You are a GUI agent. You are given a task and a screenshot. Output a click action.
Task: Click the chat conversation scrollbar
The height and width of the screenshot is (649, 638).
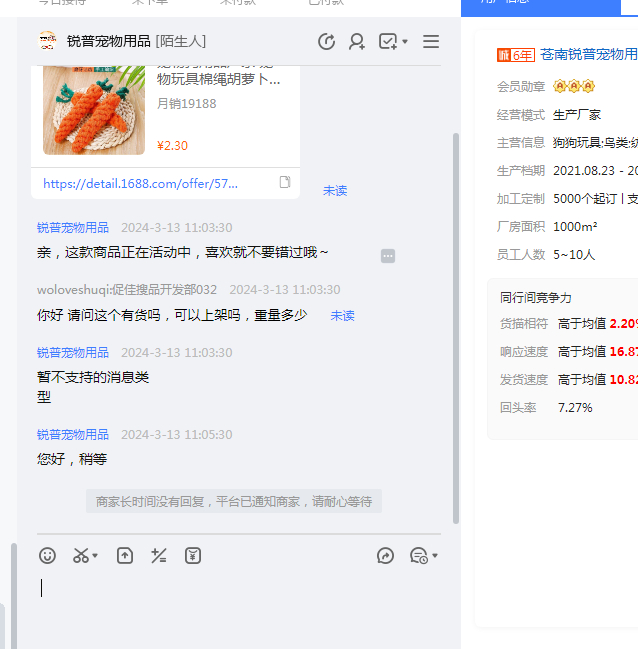point(456,330)
